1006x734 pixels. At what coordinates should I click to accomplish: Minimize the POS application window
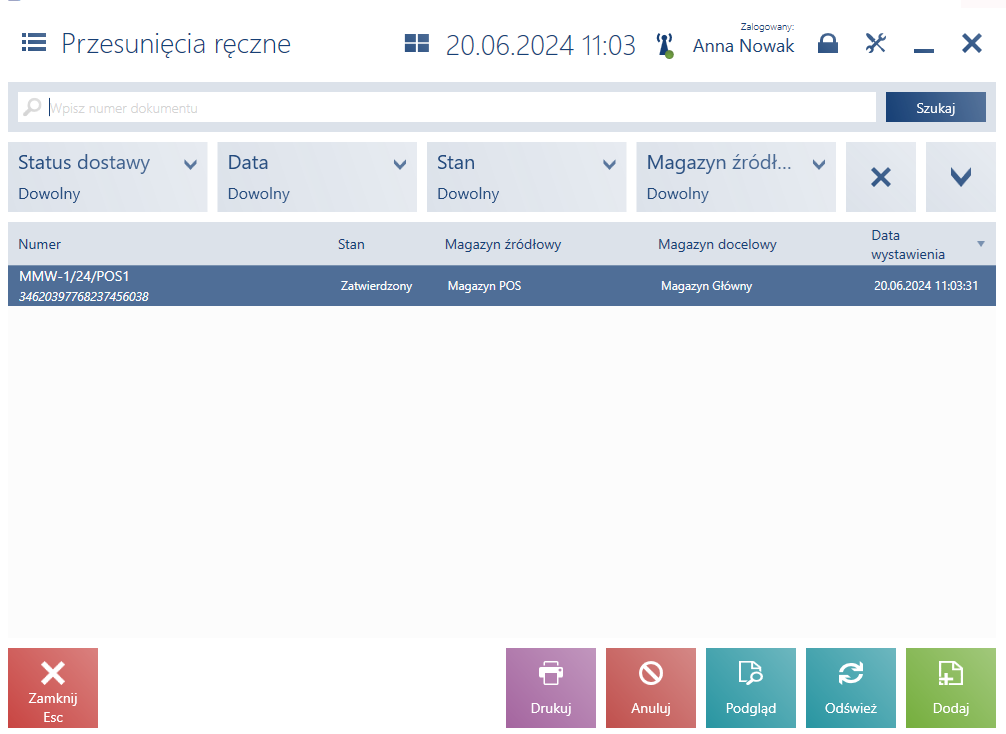coord(924,49)
